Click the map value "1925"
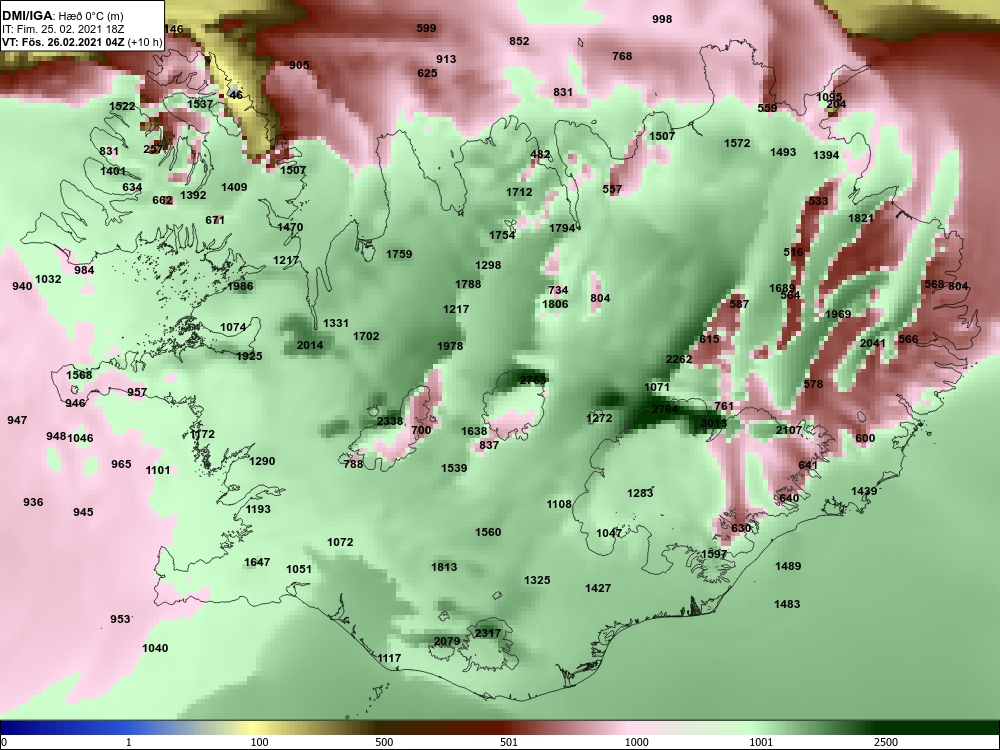The height and width of the screenshot is (750, 1000). click(x=249, y=356)
